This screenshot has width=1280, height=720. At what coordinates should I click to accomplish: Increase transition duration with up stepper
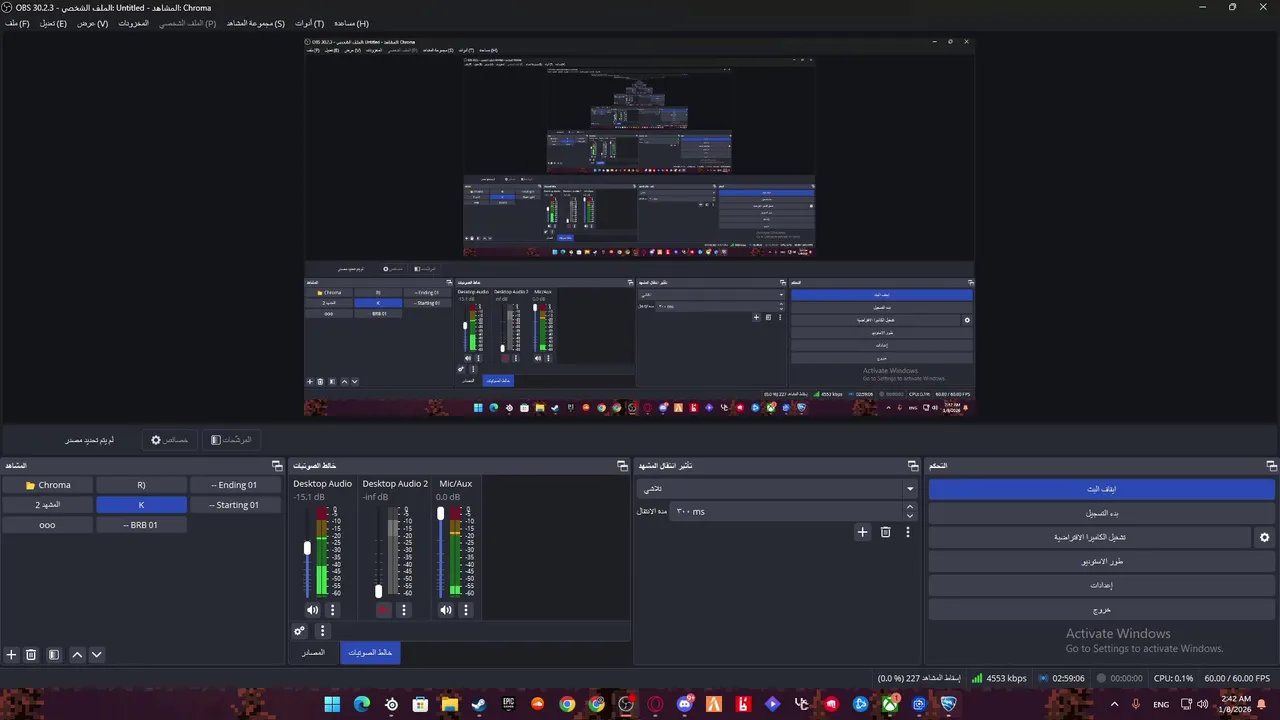[x=909, y=507]
